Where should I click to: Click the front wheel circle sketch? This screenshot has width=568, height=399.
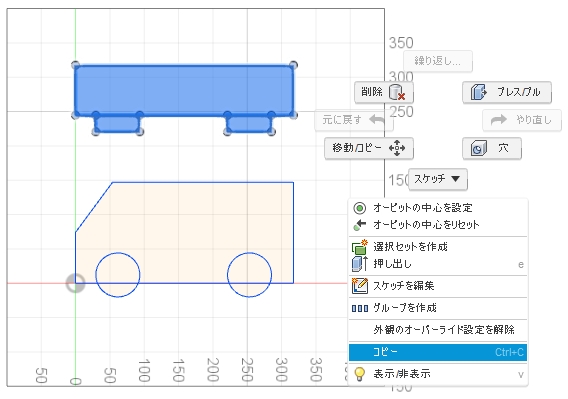point(118,275)
